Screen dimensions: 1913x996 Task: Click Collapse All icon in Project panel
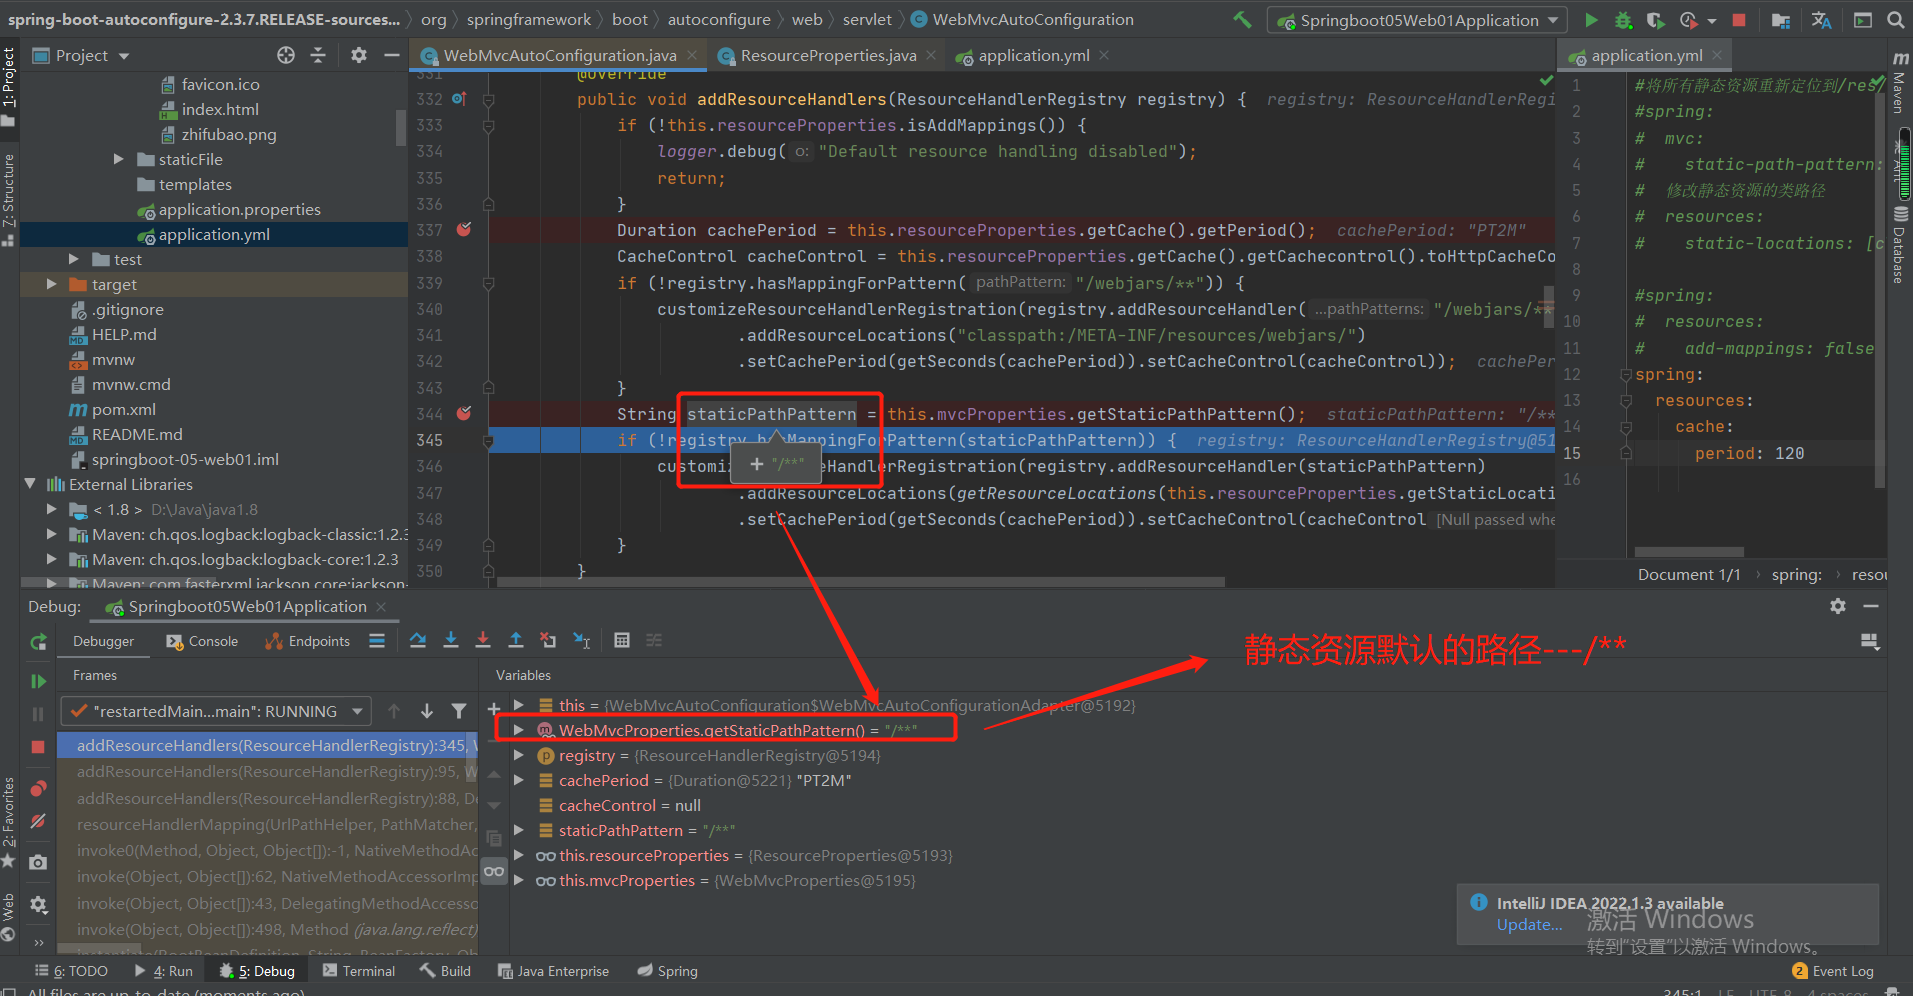pyautogui.click(x=318, y=55)
